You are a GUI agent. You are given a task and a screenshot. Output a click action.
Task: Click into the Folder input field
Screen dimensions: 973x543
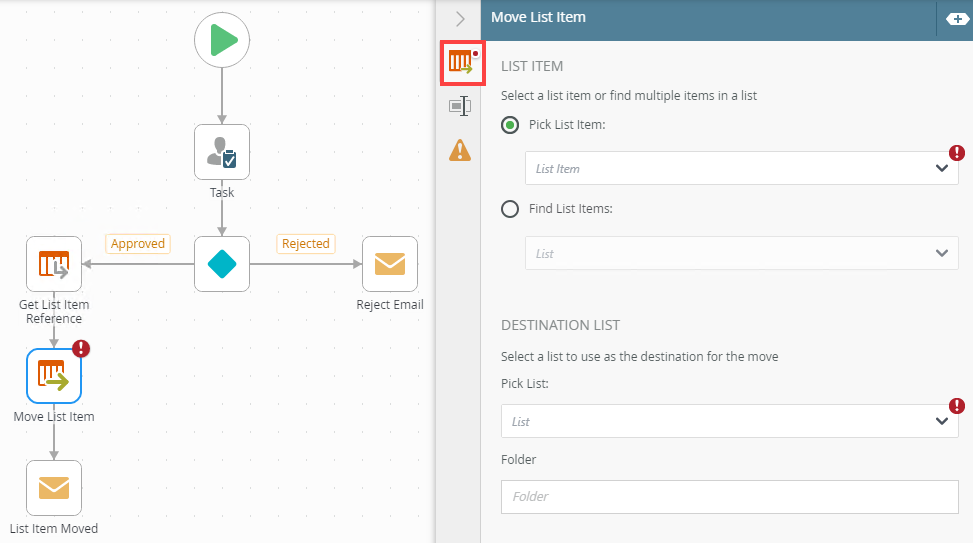(x=730, y=496)
